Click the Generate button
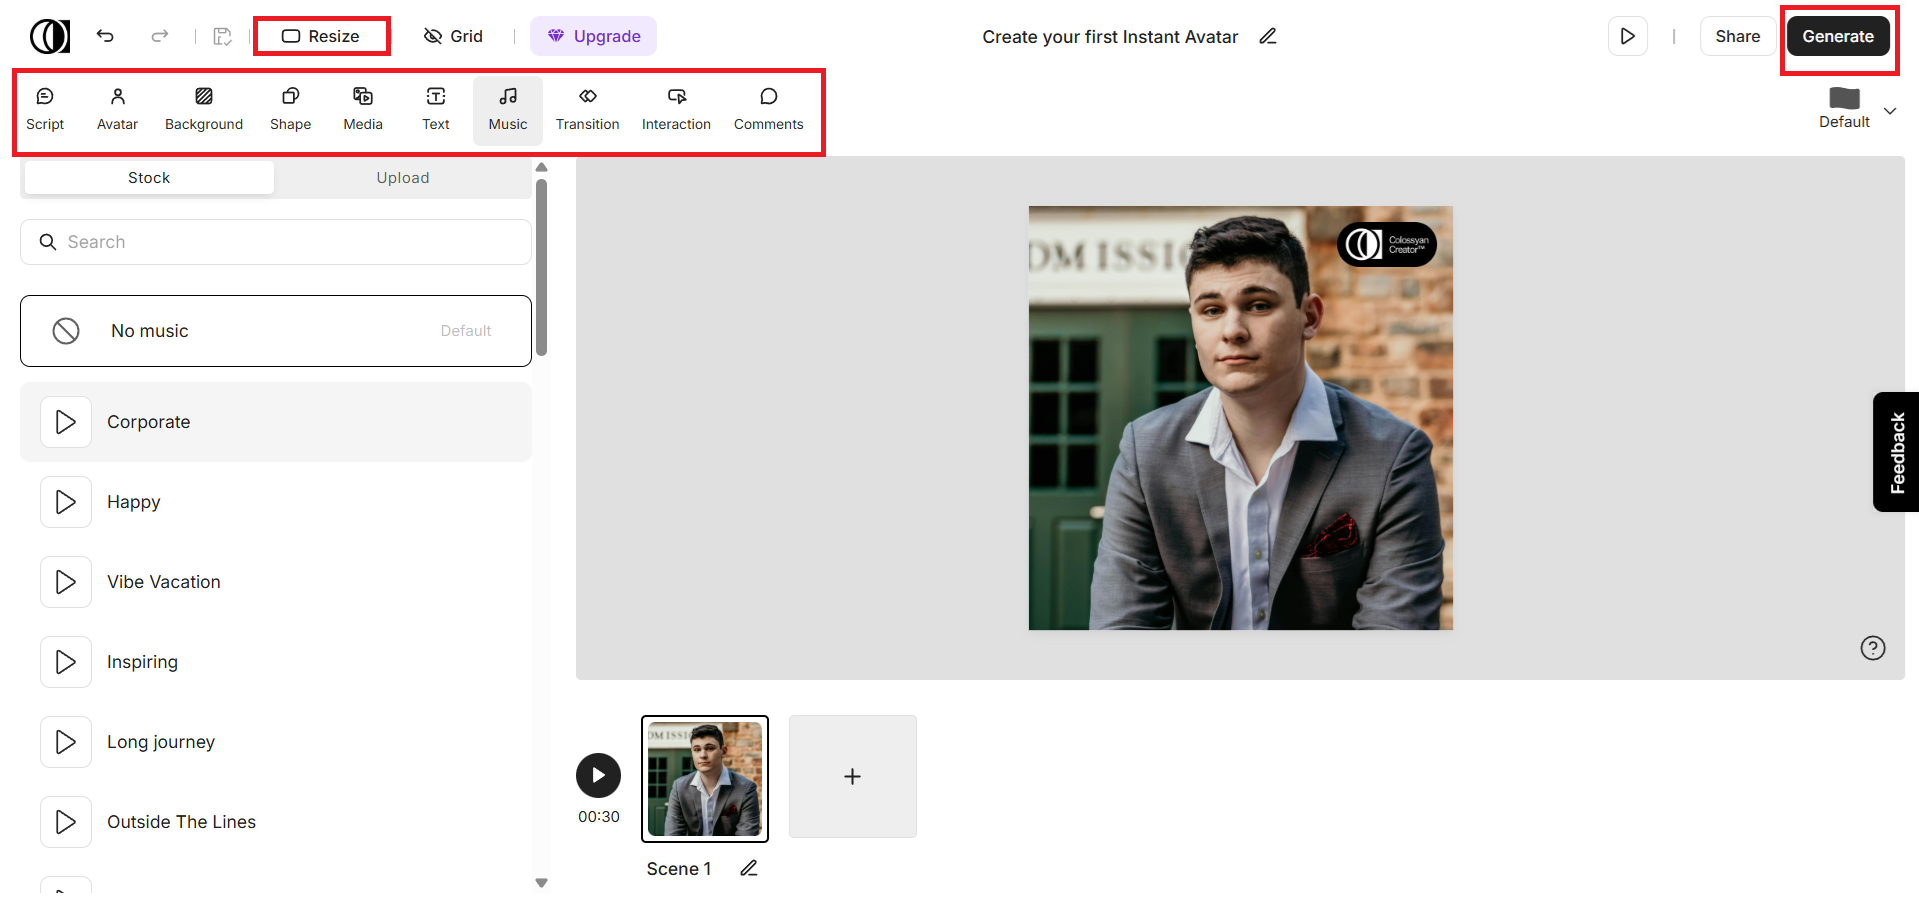 [x=1838, y=35]
